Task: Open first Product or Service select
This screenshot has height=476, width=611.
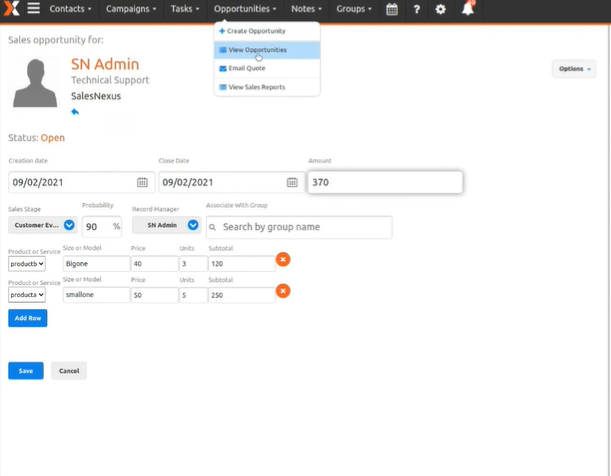Action: pyautogui.click(x=27, y=264)
